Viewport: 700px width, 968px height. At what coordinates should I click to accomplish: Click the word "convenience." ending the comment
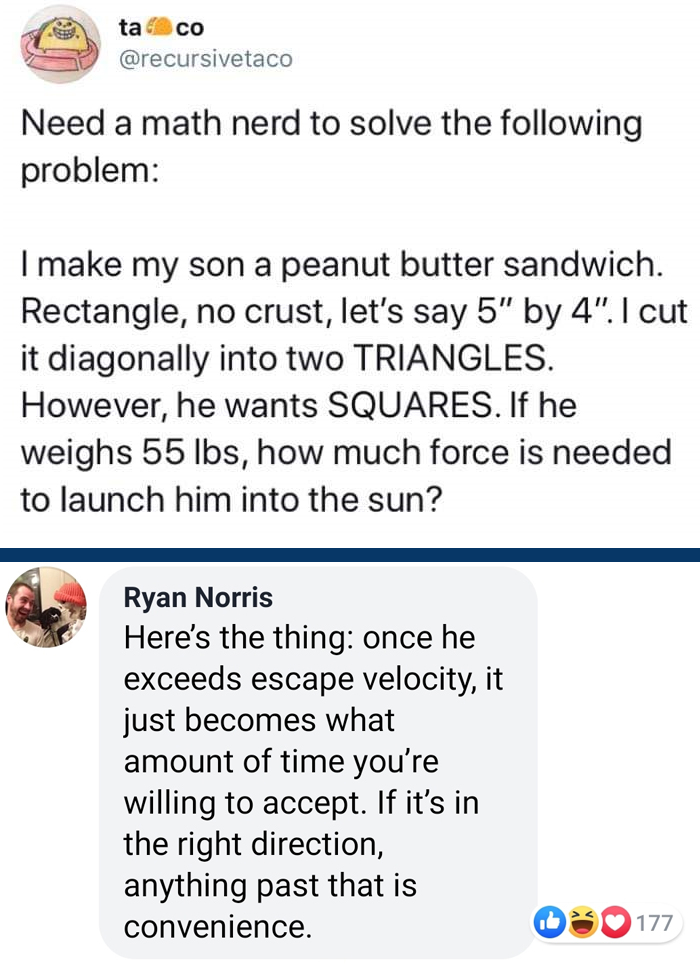pos(217,927)
